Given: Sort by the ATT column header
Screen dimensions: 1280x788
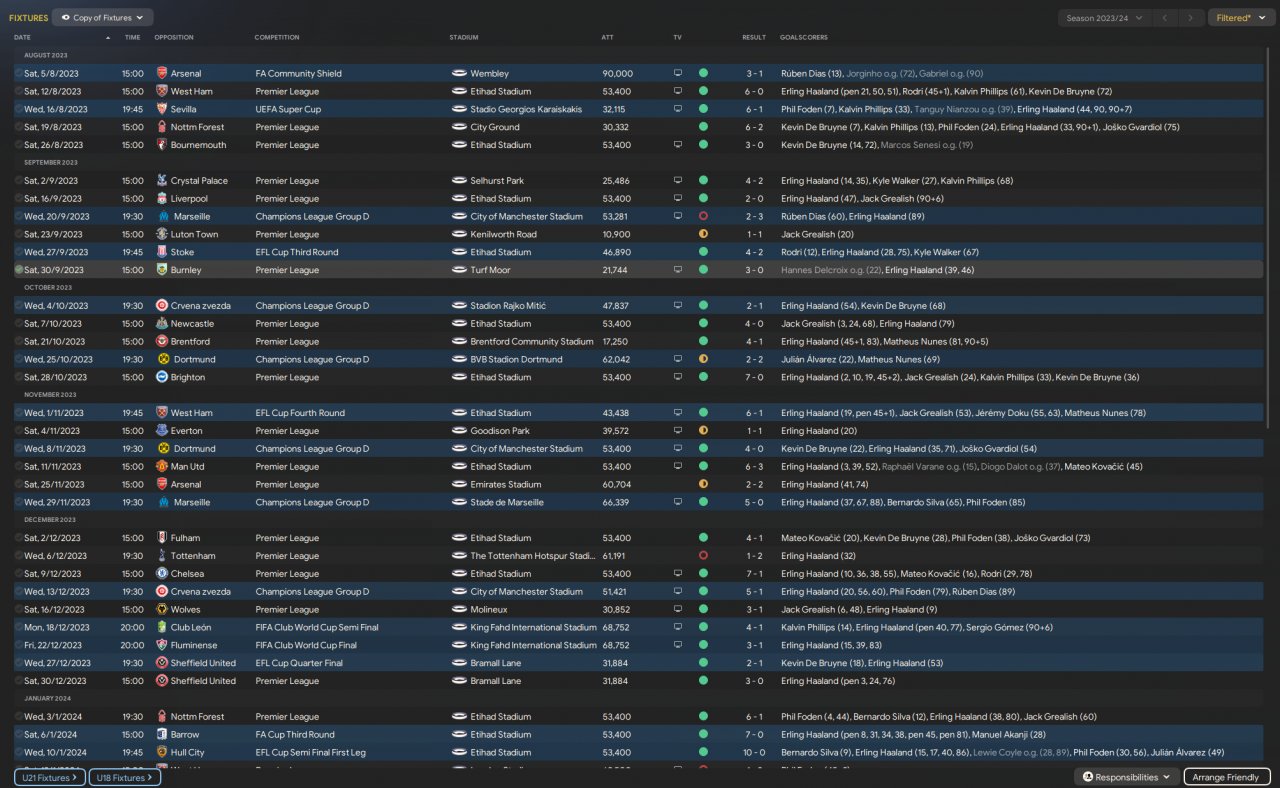Looking at the screenshot, I should (607, 37).
